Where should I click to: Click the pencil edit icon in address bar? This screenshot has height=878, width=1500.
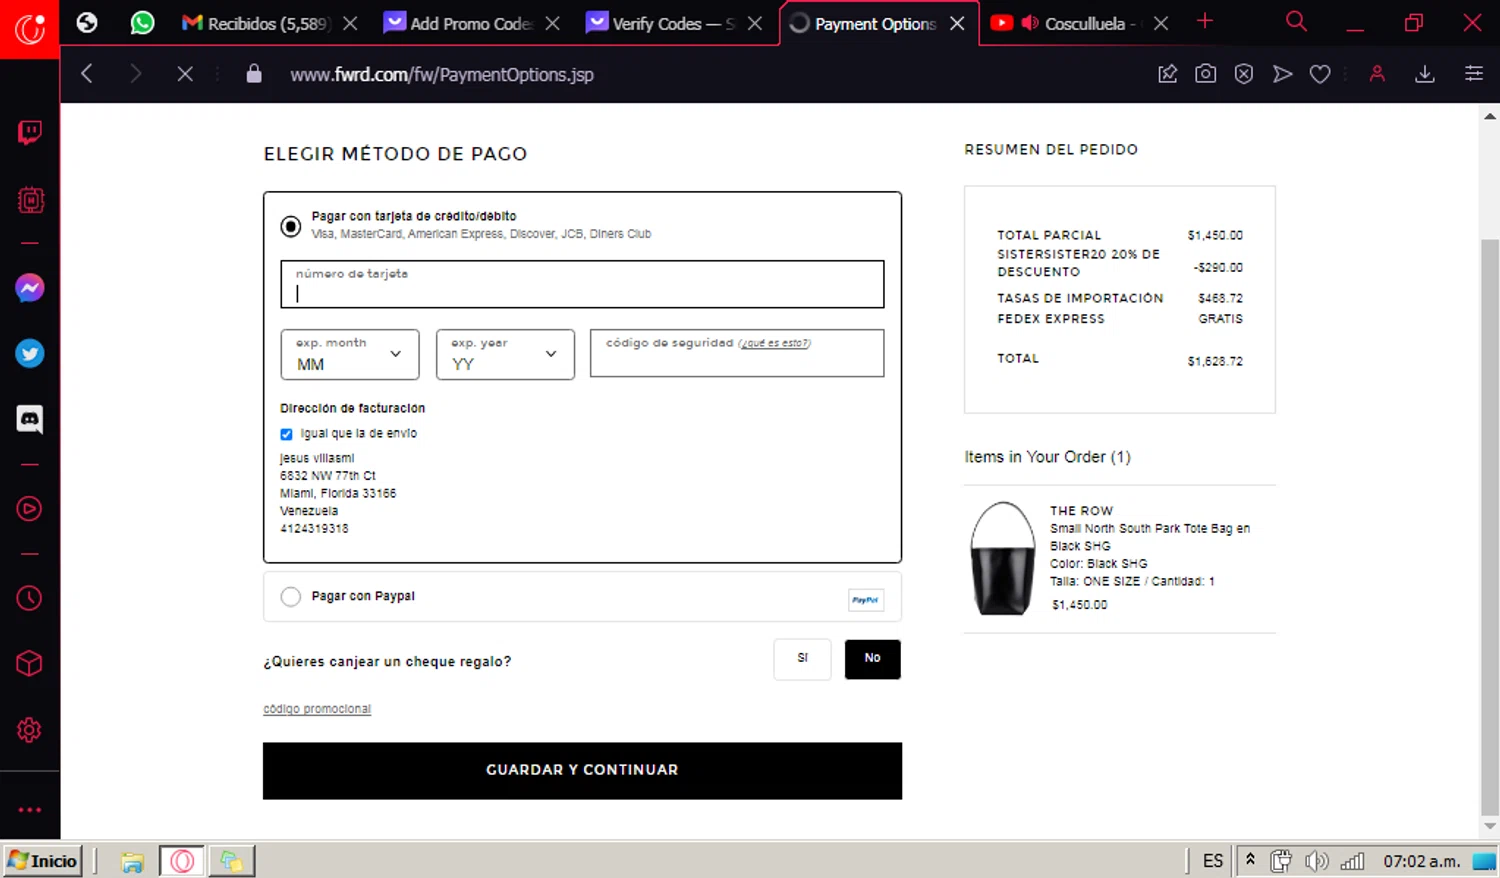pyautogui.click(x=1167, y=74)
